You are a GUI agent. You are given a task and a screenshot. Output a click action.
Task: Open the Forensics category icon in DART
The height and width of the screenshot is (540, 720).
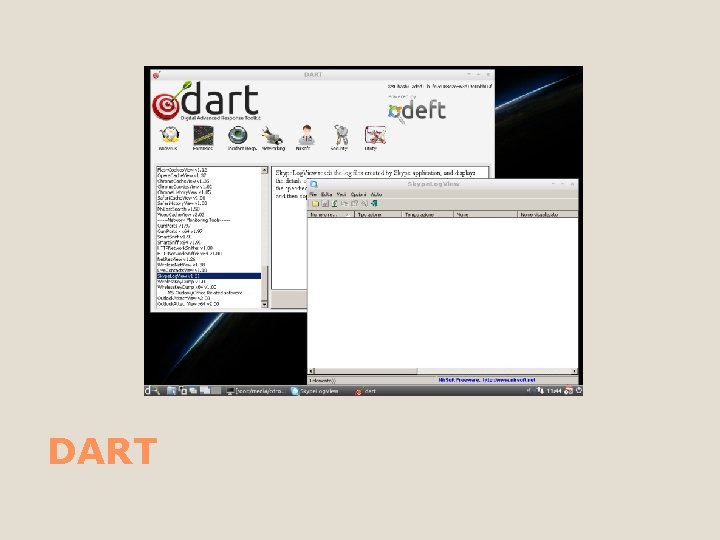[203, 136]
